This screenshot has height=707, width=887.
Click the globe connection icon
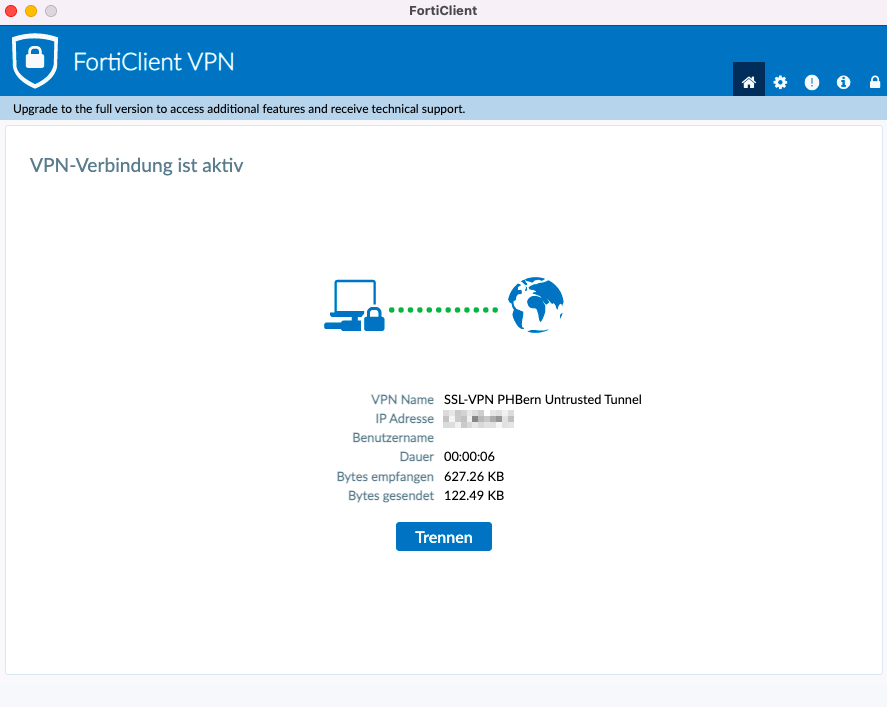pos(535,306)
